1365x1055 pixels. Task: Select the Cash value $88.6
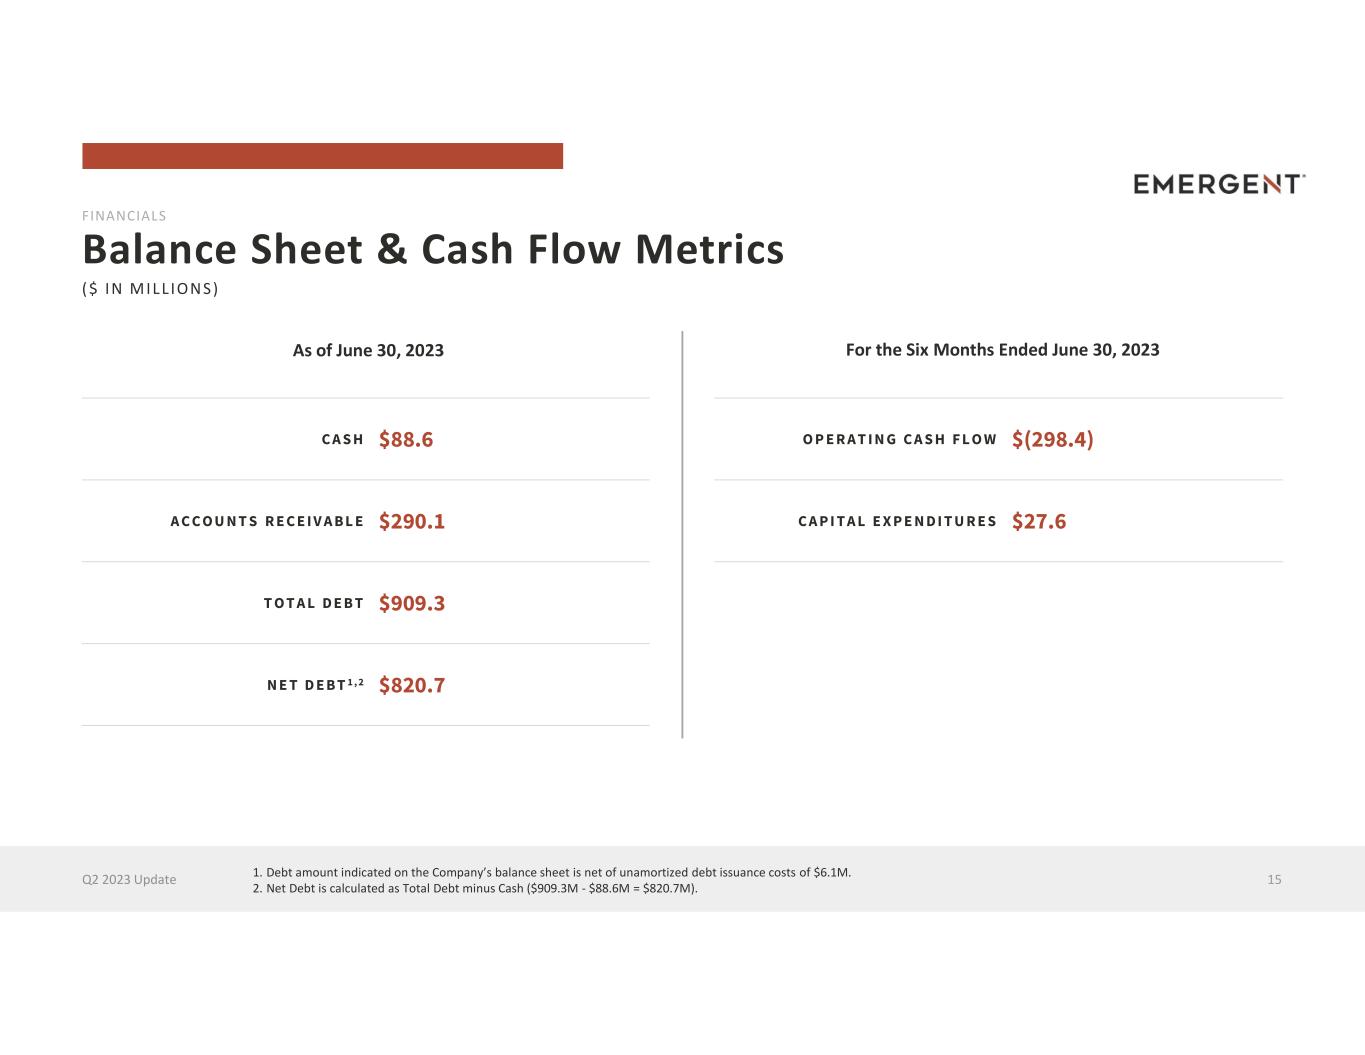tap(406, 439)
